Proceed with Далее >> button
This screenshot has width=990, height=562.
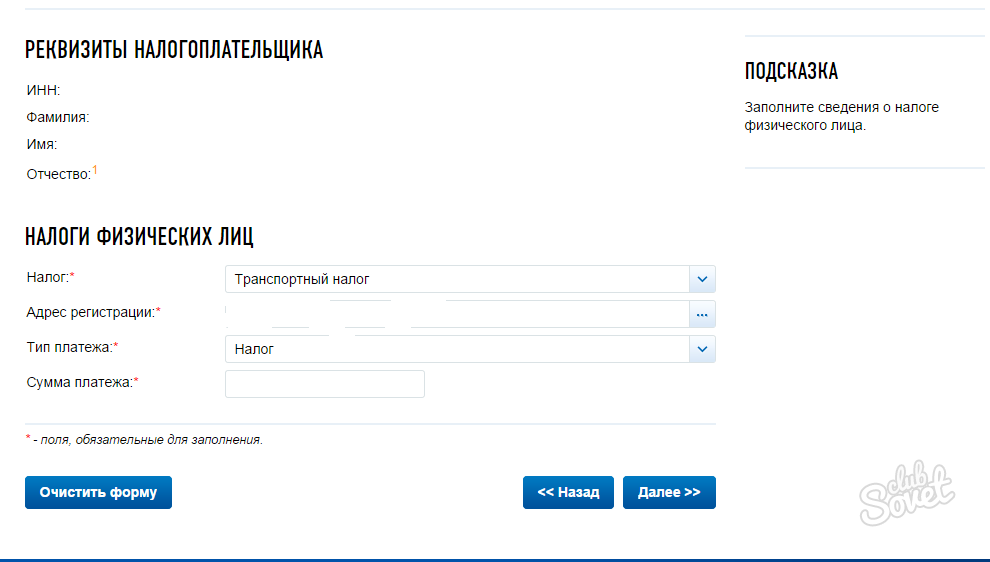point(669,492)
